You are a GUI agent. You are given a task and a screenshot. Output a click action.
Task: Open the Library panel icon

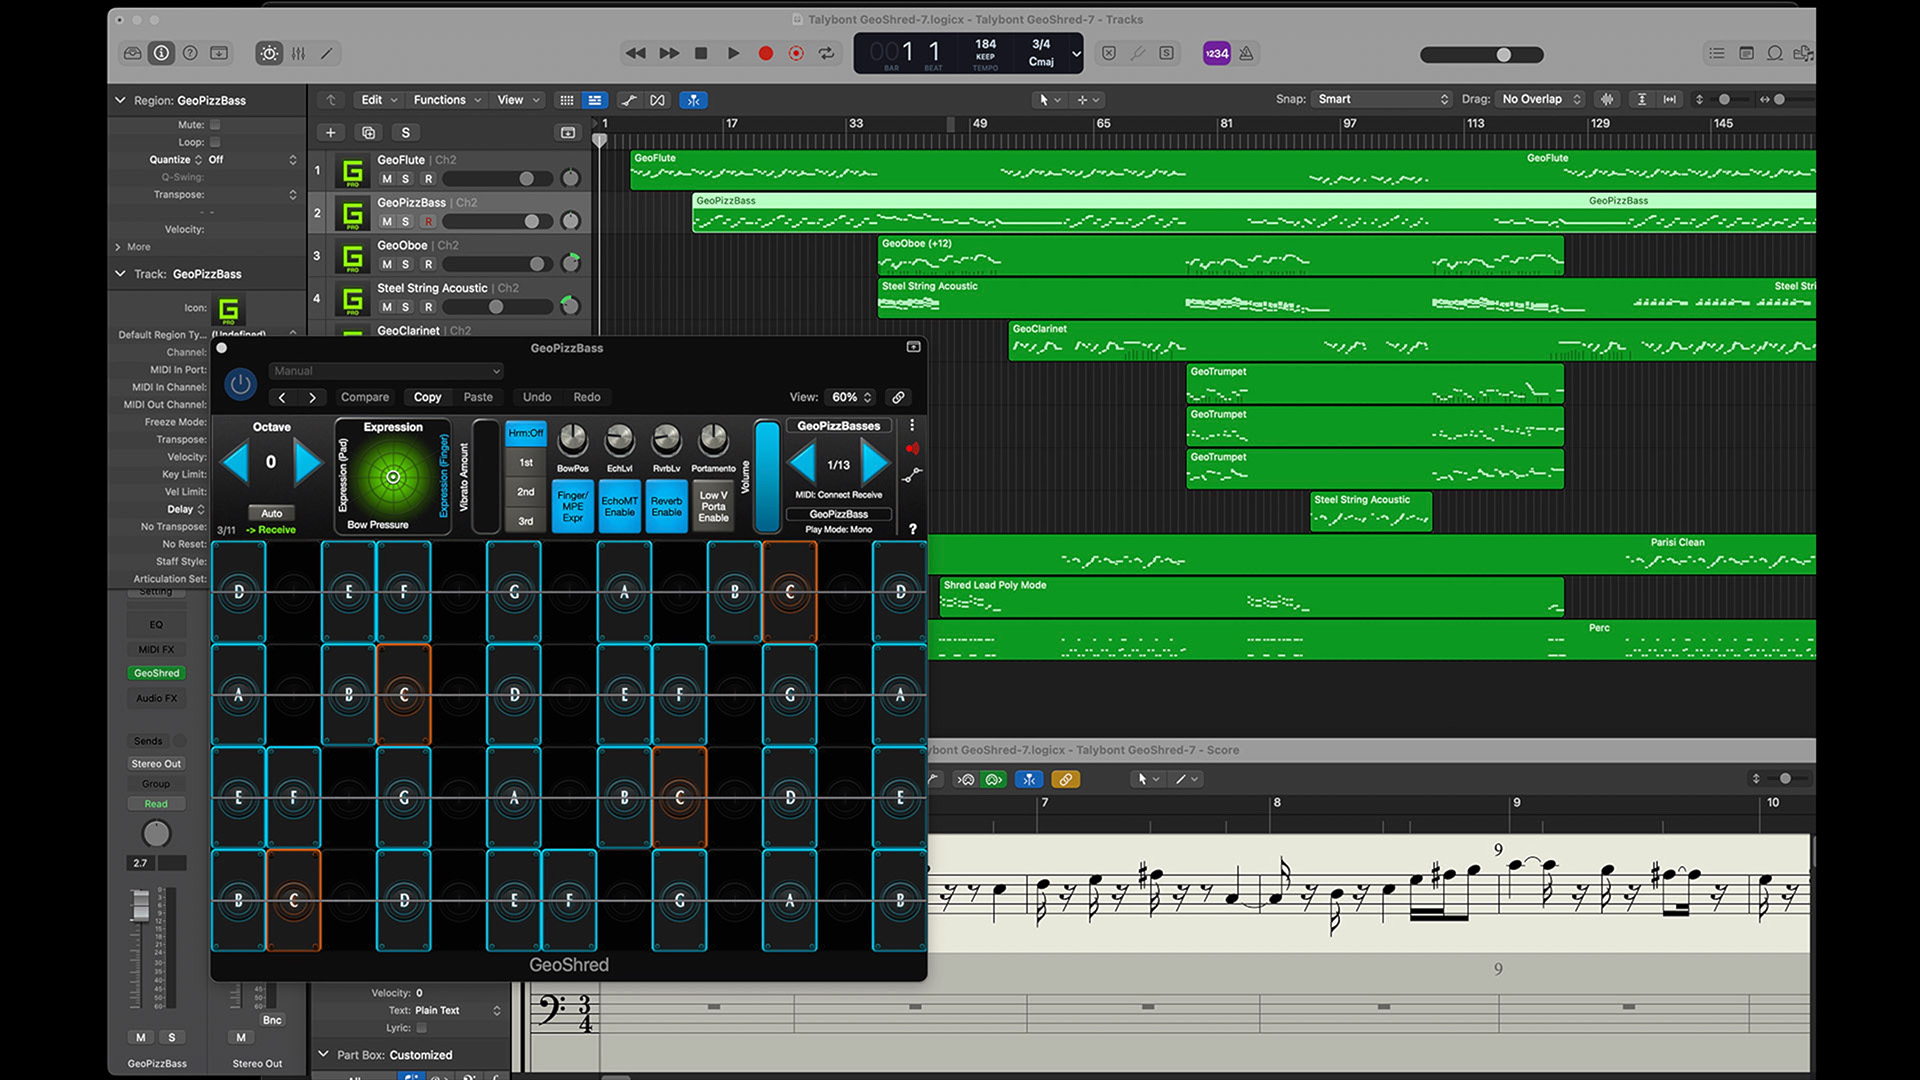coord(132,53)
